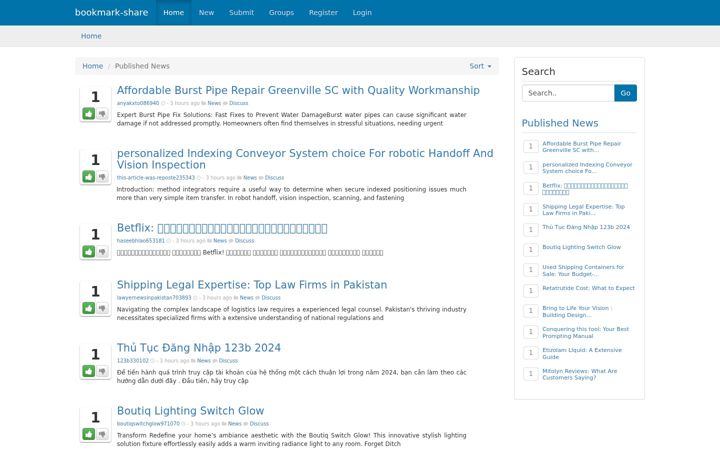
Task: Downvote the Betflix post
Action: (x=102, y=251)
